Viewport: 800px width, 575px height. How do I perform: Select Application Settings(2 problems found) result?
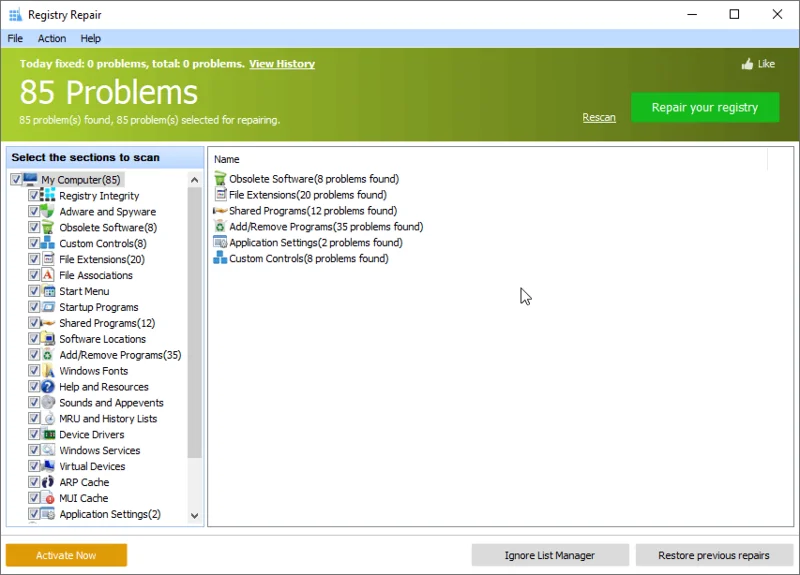(x=315, y=242)
